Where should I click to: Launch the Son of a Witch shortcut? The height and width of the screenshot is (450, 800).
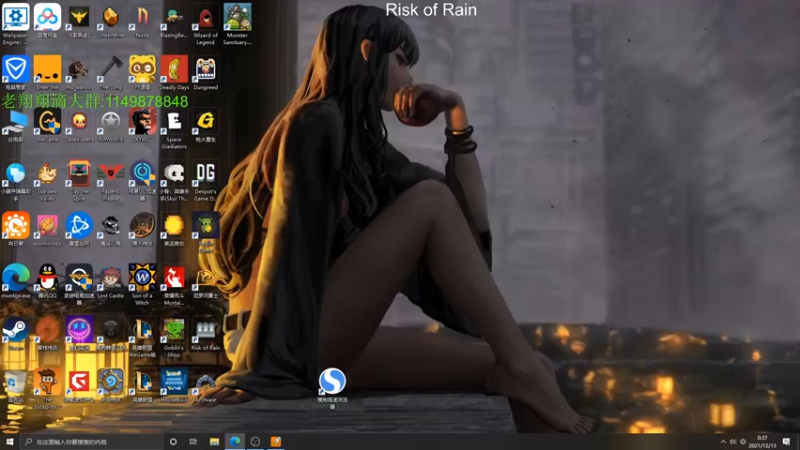point(142,285)
